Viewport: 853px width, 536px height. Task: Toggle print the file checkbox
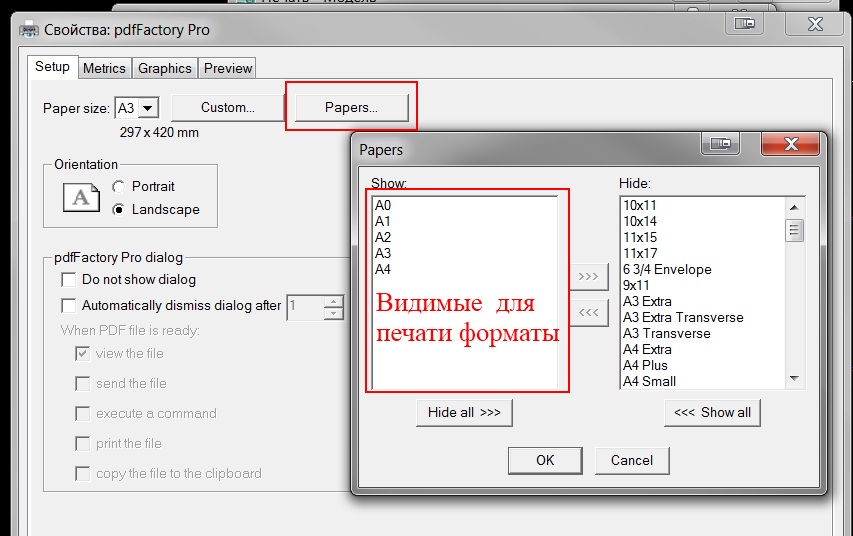point(82,443)
